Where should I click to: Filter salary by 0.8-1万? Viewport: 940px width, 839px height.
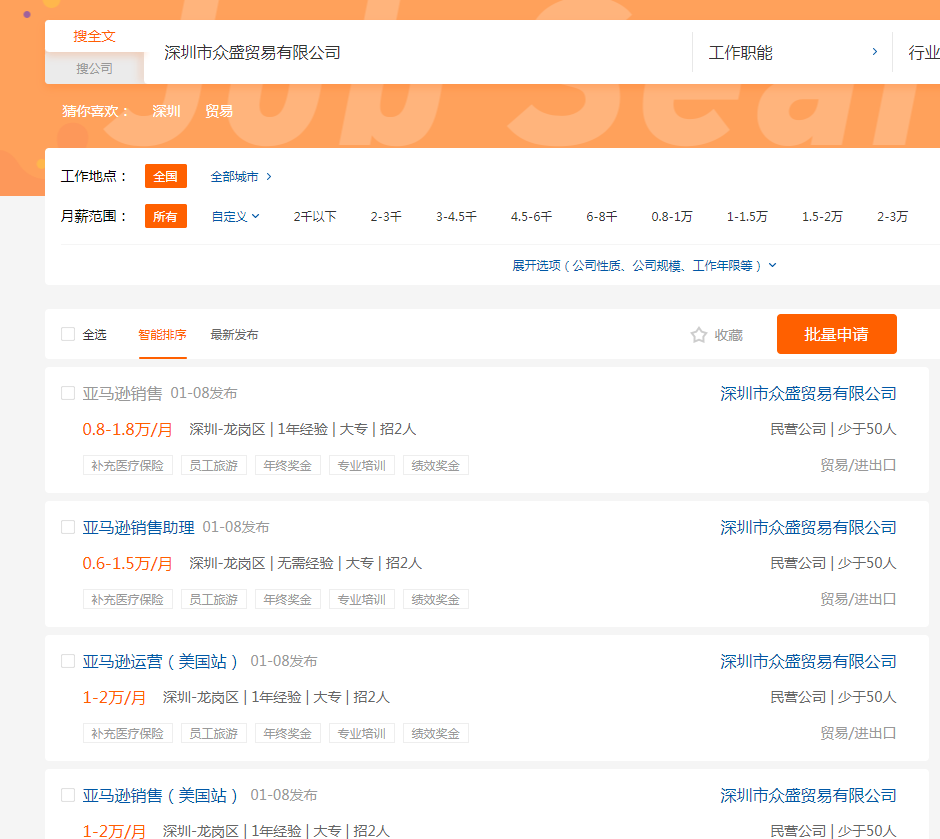tap(671, 216)
